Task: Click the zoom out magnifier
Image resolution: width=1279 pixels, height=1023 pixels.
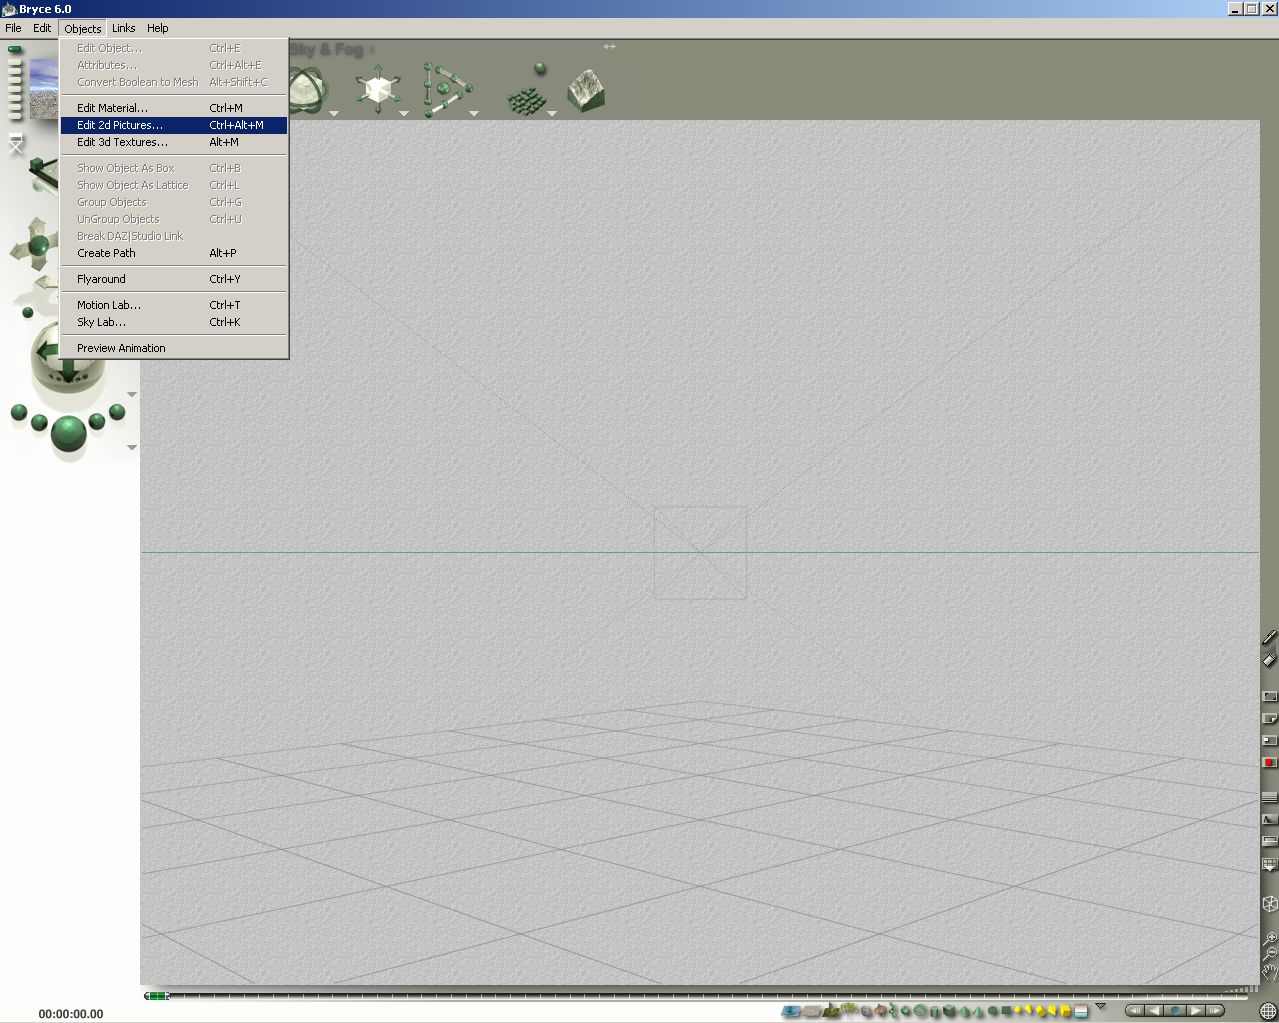Action: [1269, 954]
